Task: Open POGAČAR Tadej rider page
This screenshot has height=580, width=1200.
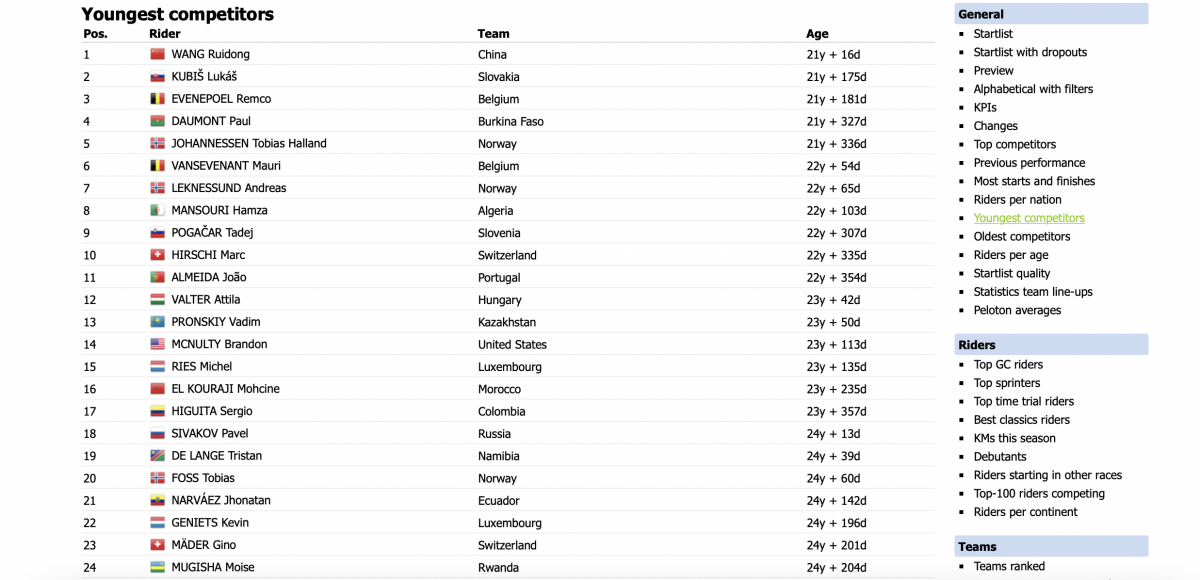Action: tap(213, 233)
